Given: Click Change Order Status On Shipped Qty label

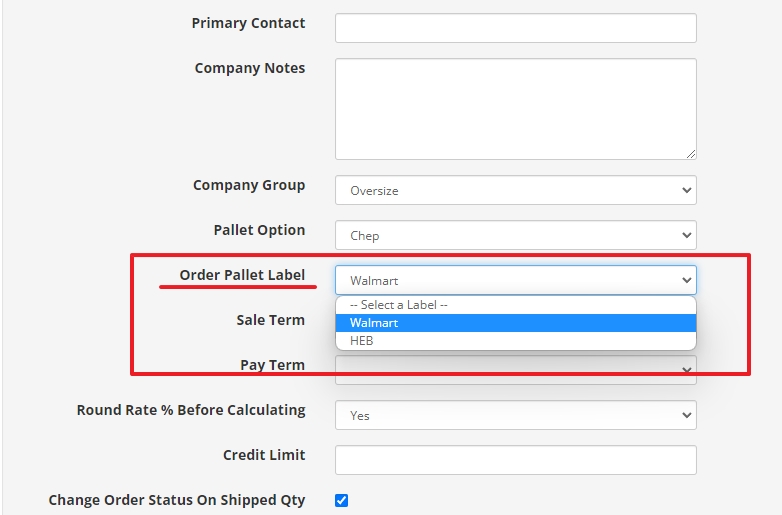Looking at the screenshot, I should (177, 500).
